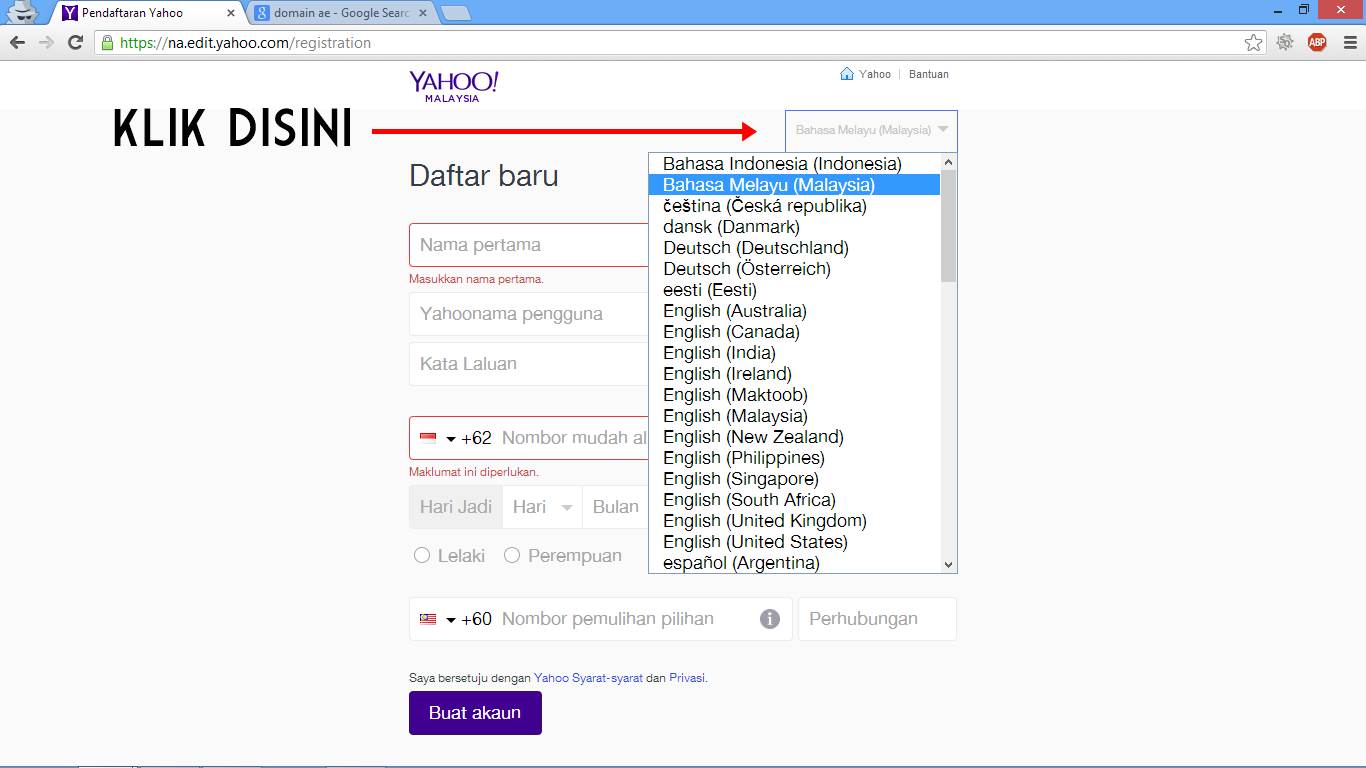The image size is (1366, 768).
Task: Pick English (Australia) from the list
Action: coord(795,311)
